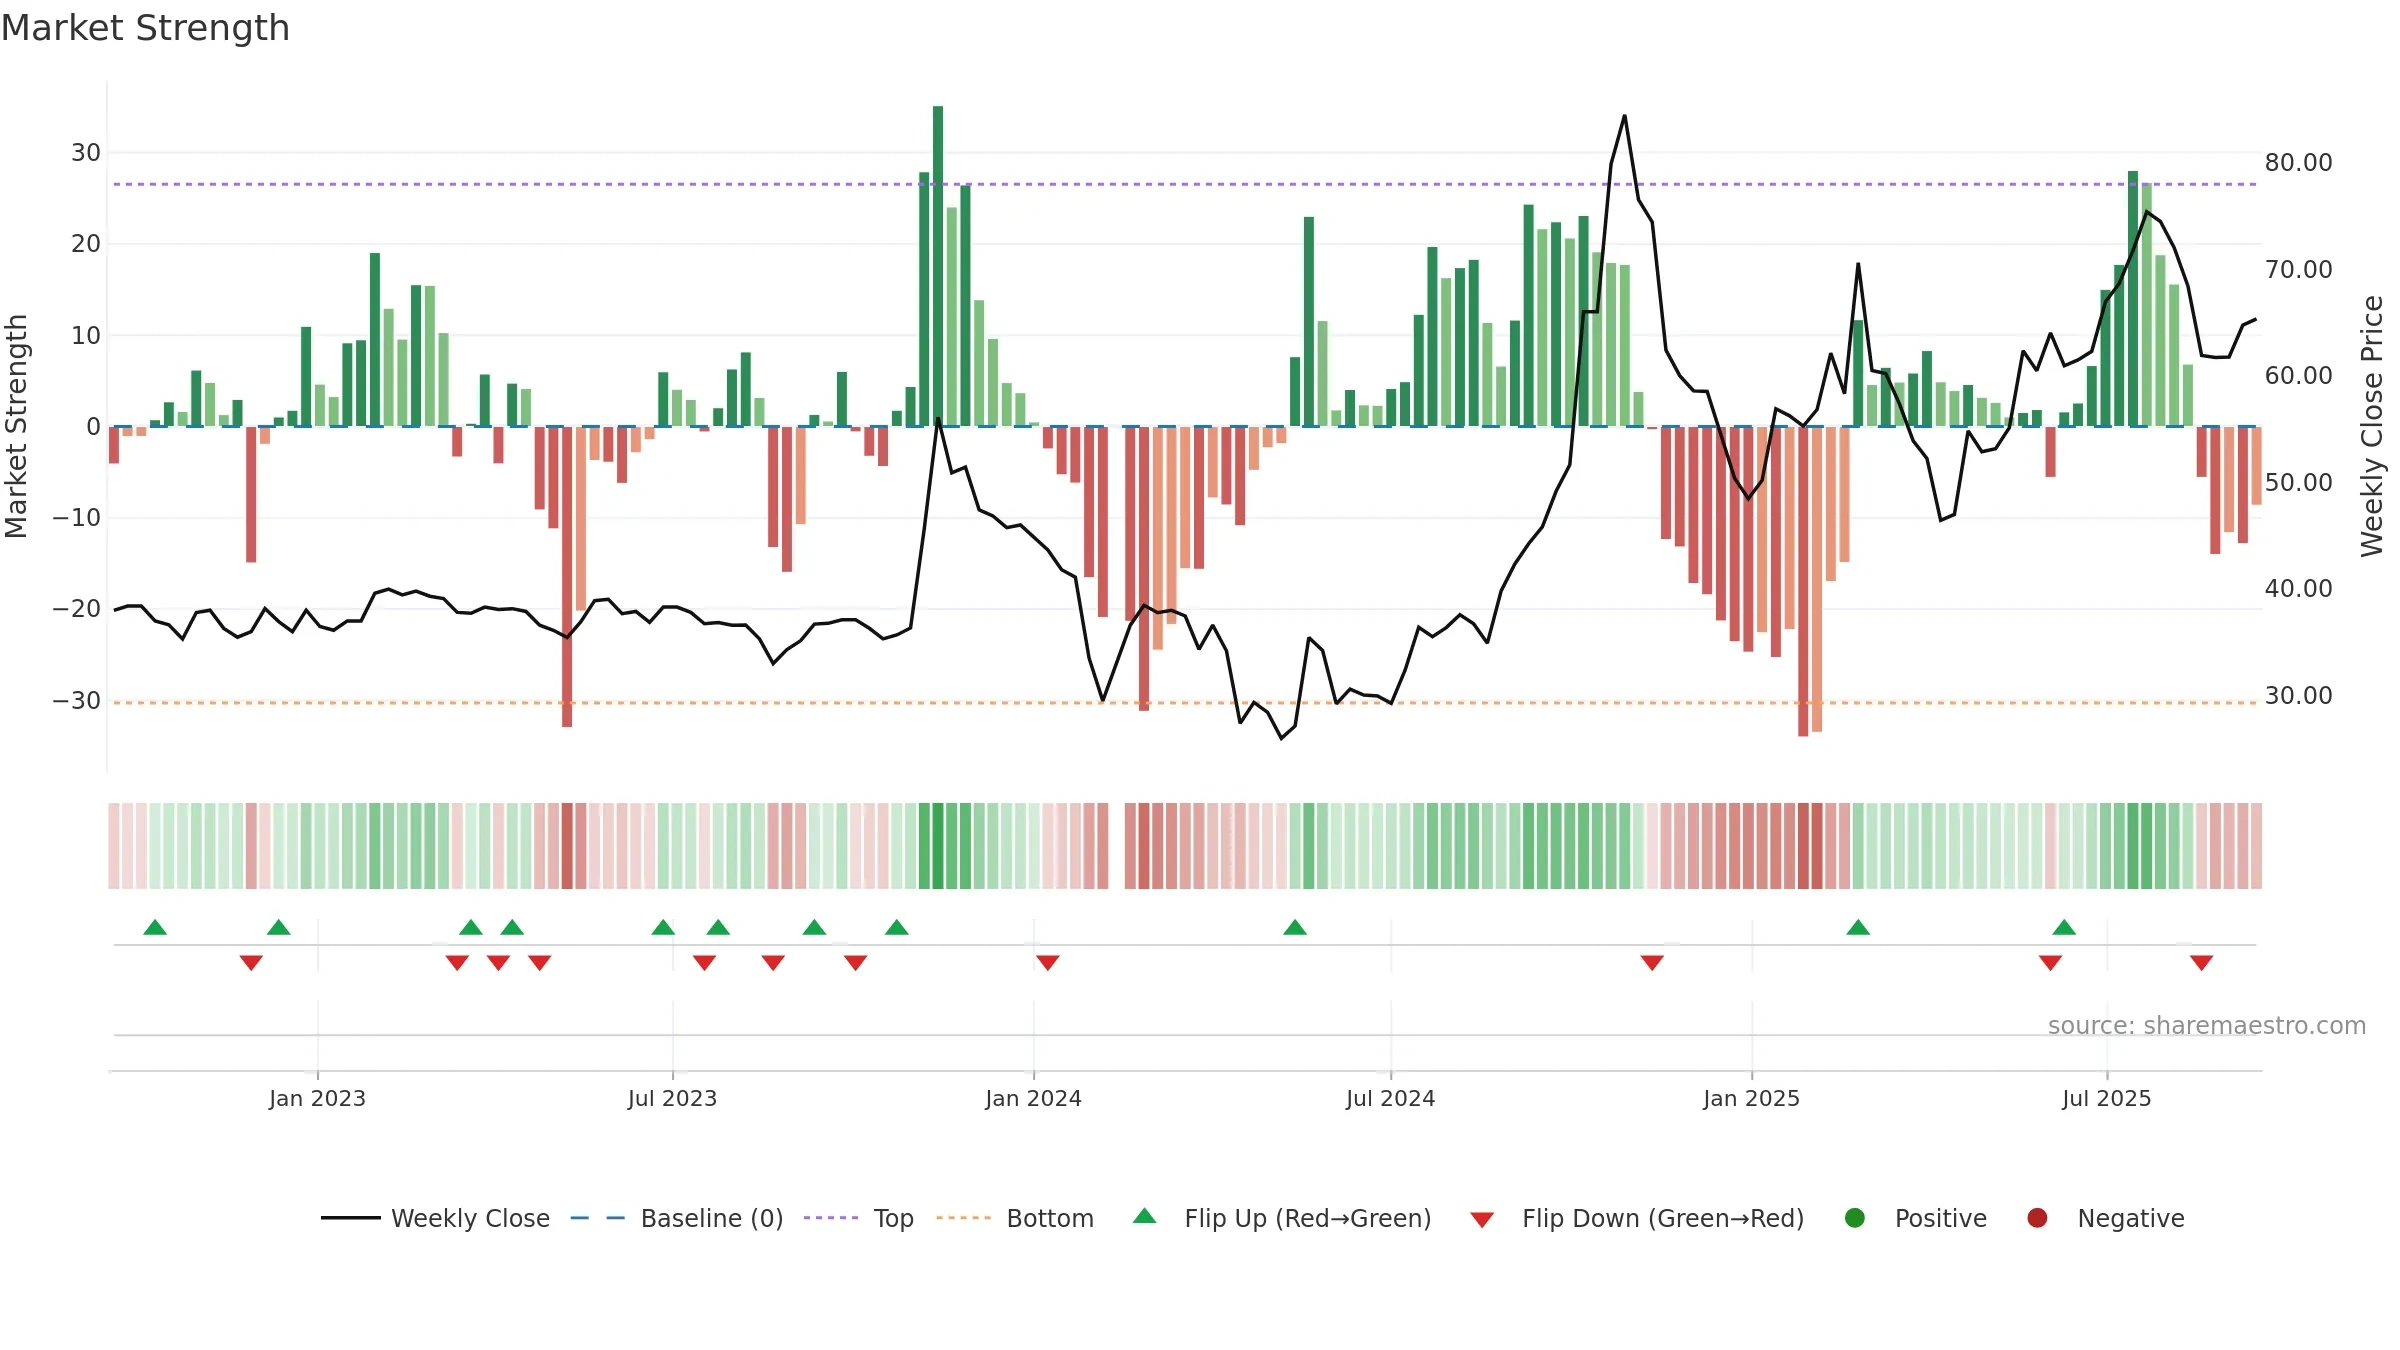Image resolution: width=2400 pixels, height=1350 pixels.
Task: Click the Weekly Close peak above 80.00
Action: coord(1624,116)
